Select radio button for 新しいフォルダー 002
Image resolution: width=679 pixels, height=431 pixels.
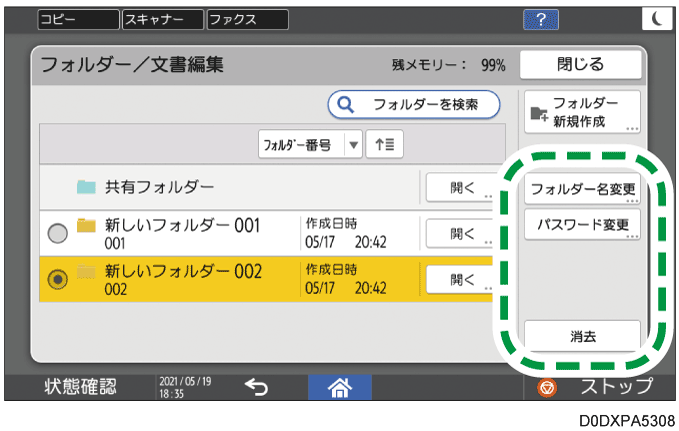58,279
